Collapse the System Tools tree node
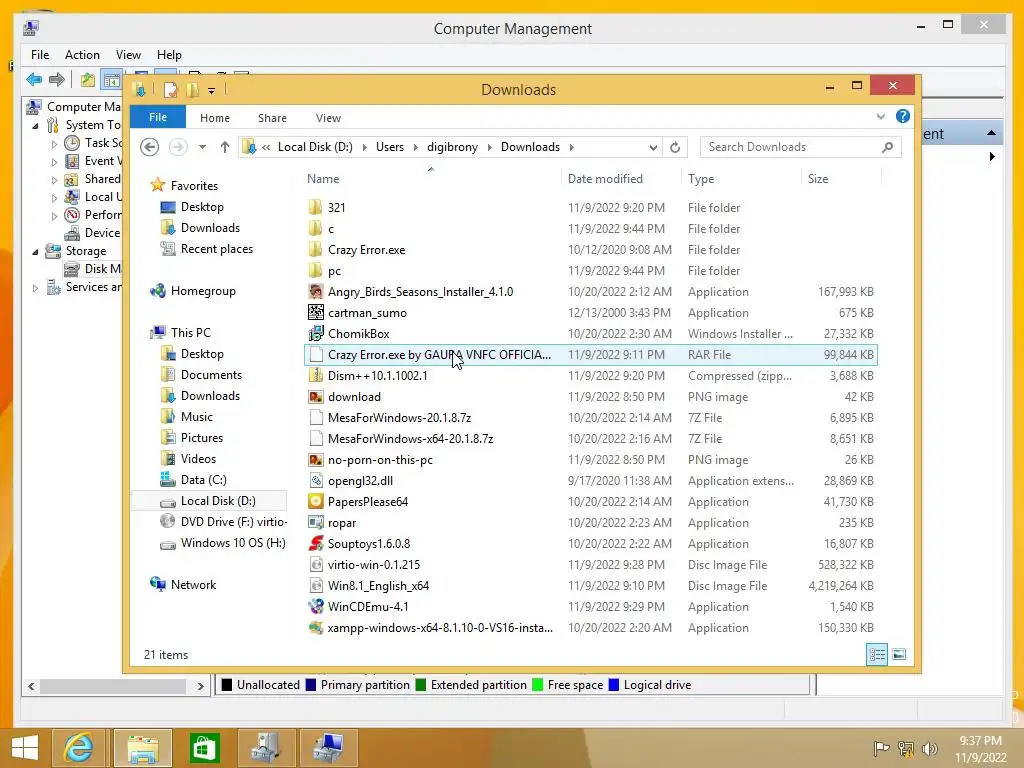 pyautogui.click(x=35, y=125)
